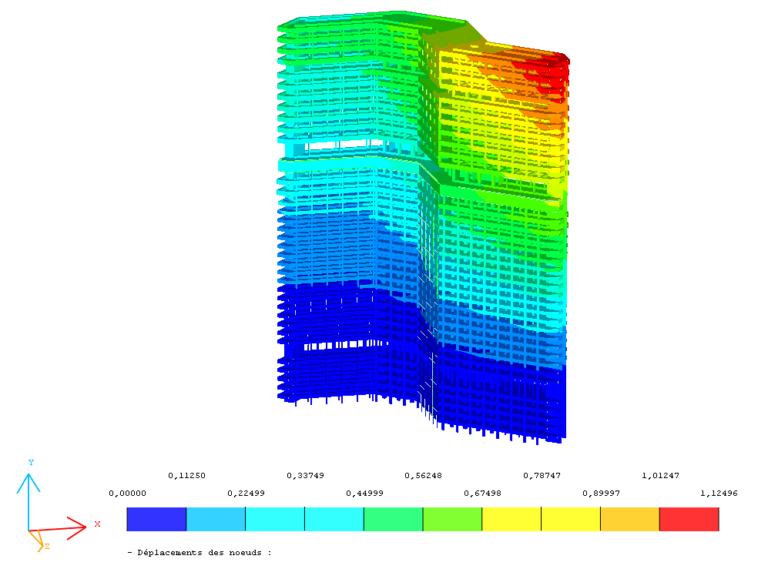Click the 0,56248 legend label
The width and height of the screenshot is (768, 569).
coord(423,476)
